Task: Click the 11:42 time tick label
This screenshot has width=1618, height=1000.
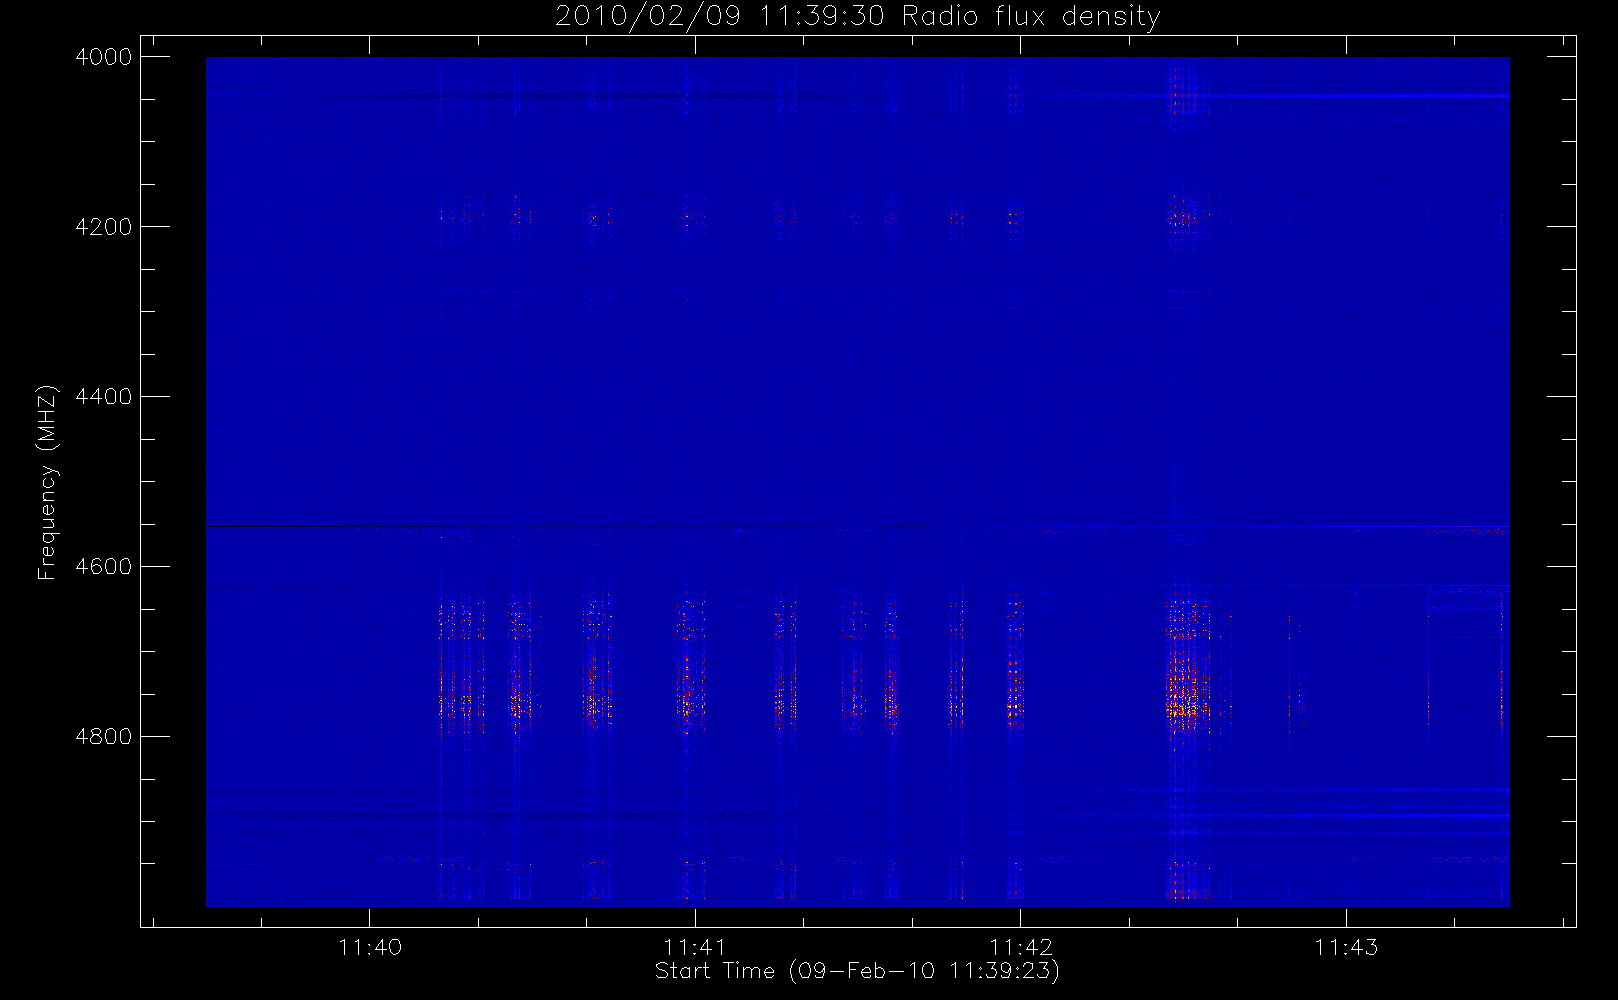Action: click(x=1020, y=947)
